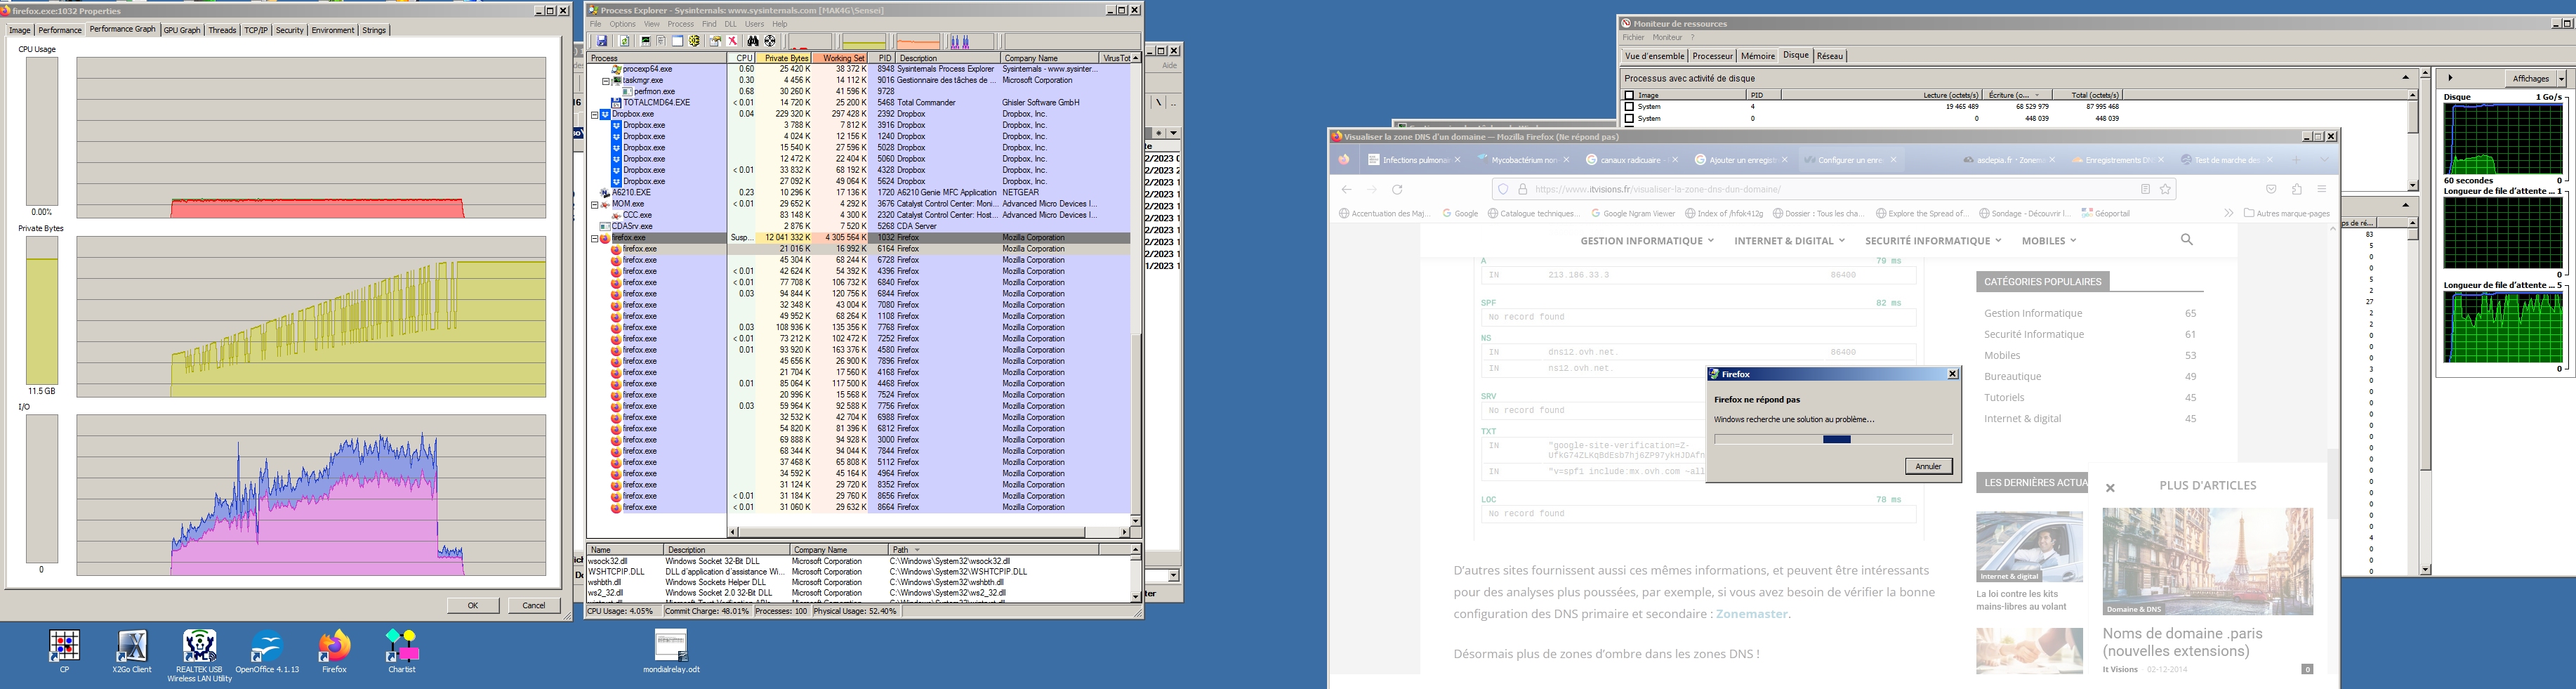Collapse the MOM.exe tree node
This screenshot has height=689, width=2576.
[x=594, y=204]
